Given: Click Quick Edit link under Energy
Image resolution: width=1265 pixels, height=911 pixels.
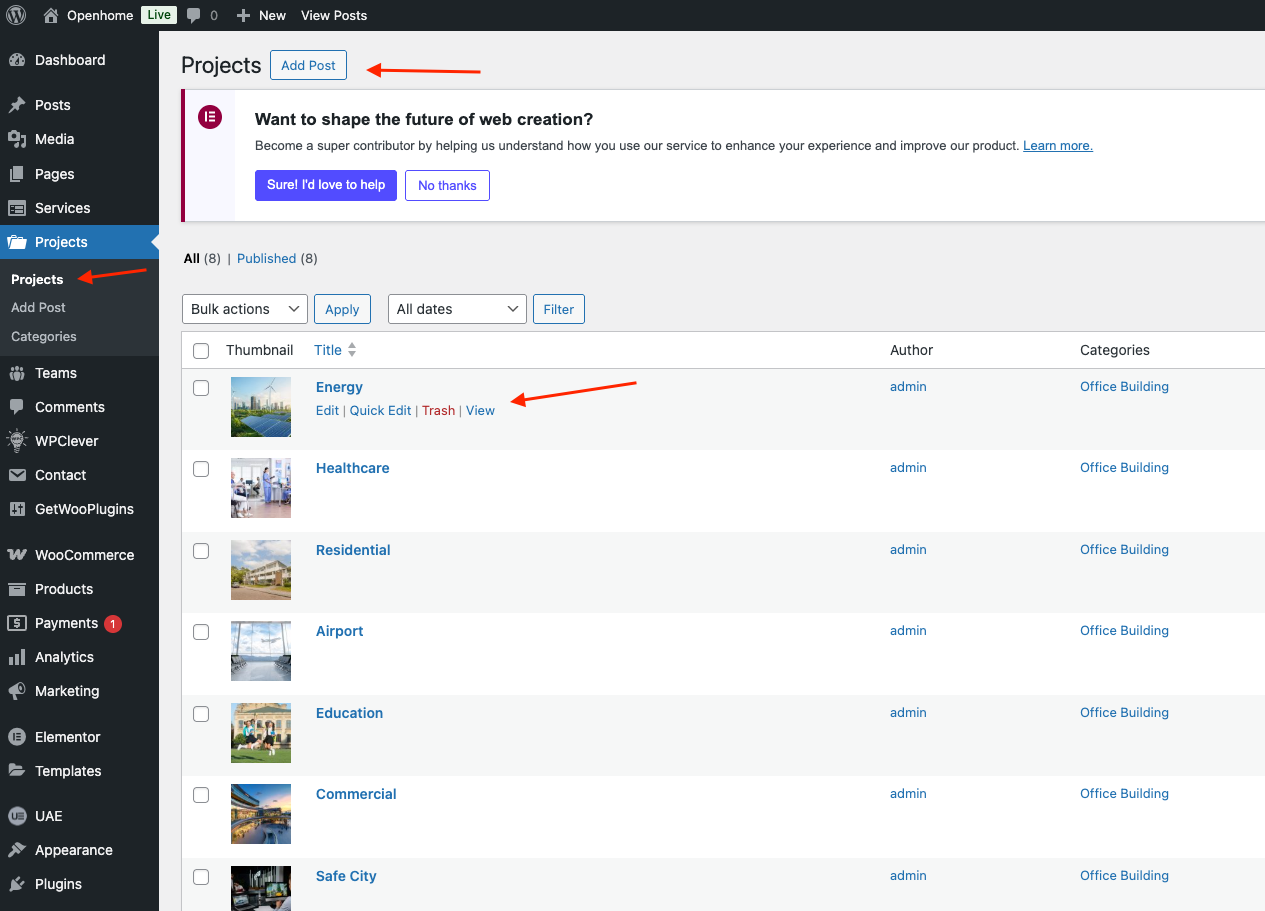Looking at the screenshot, I should [380, 410].
